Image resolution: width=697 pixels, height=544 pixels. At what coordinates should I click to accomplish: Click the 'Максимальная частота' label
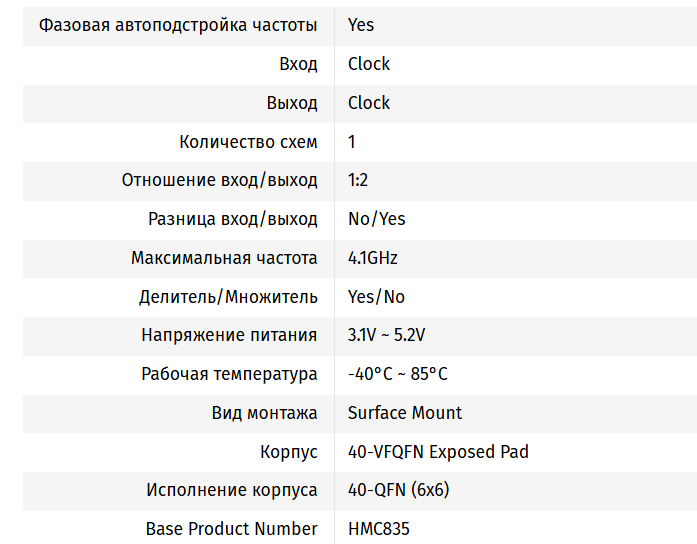[x=224, y=258]
